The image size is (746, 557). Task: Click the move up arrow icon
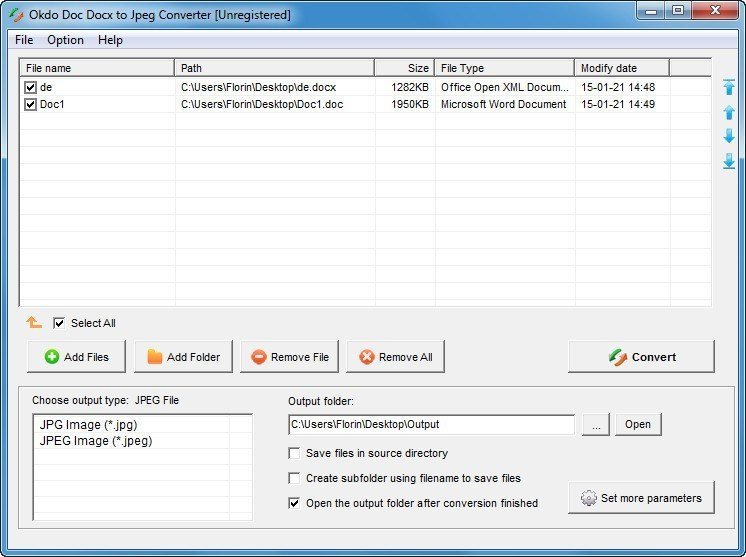point(728,112)
